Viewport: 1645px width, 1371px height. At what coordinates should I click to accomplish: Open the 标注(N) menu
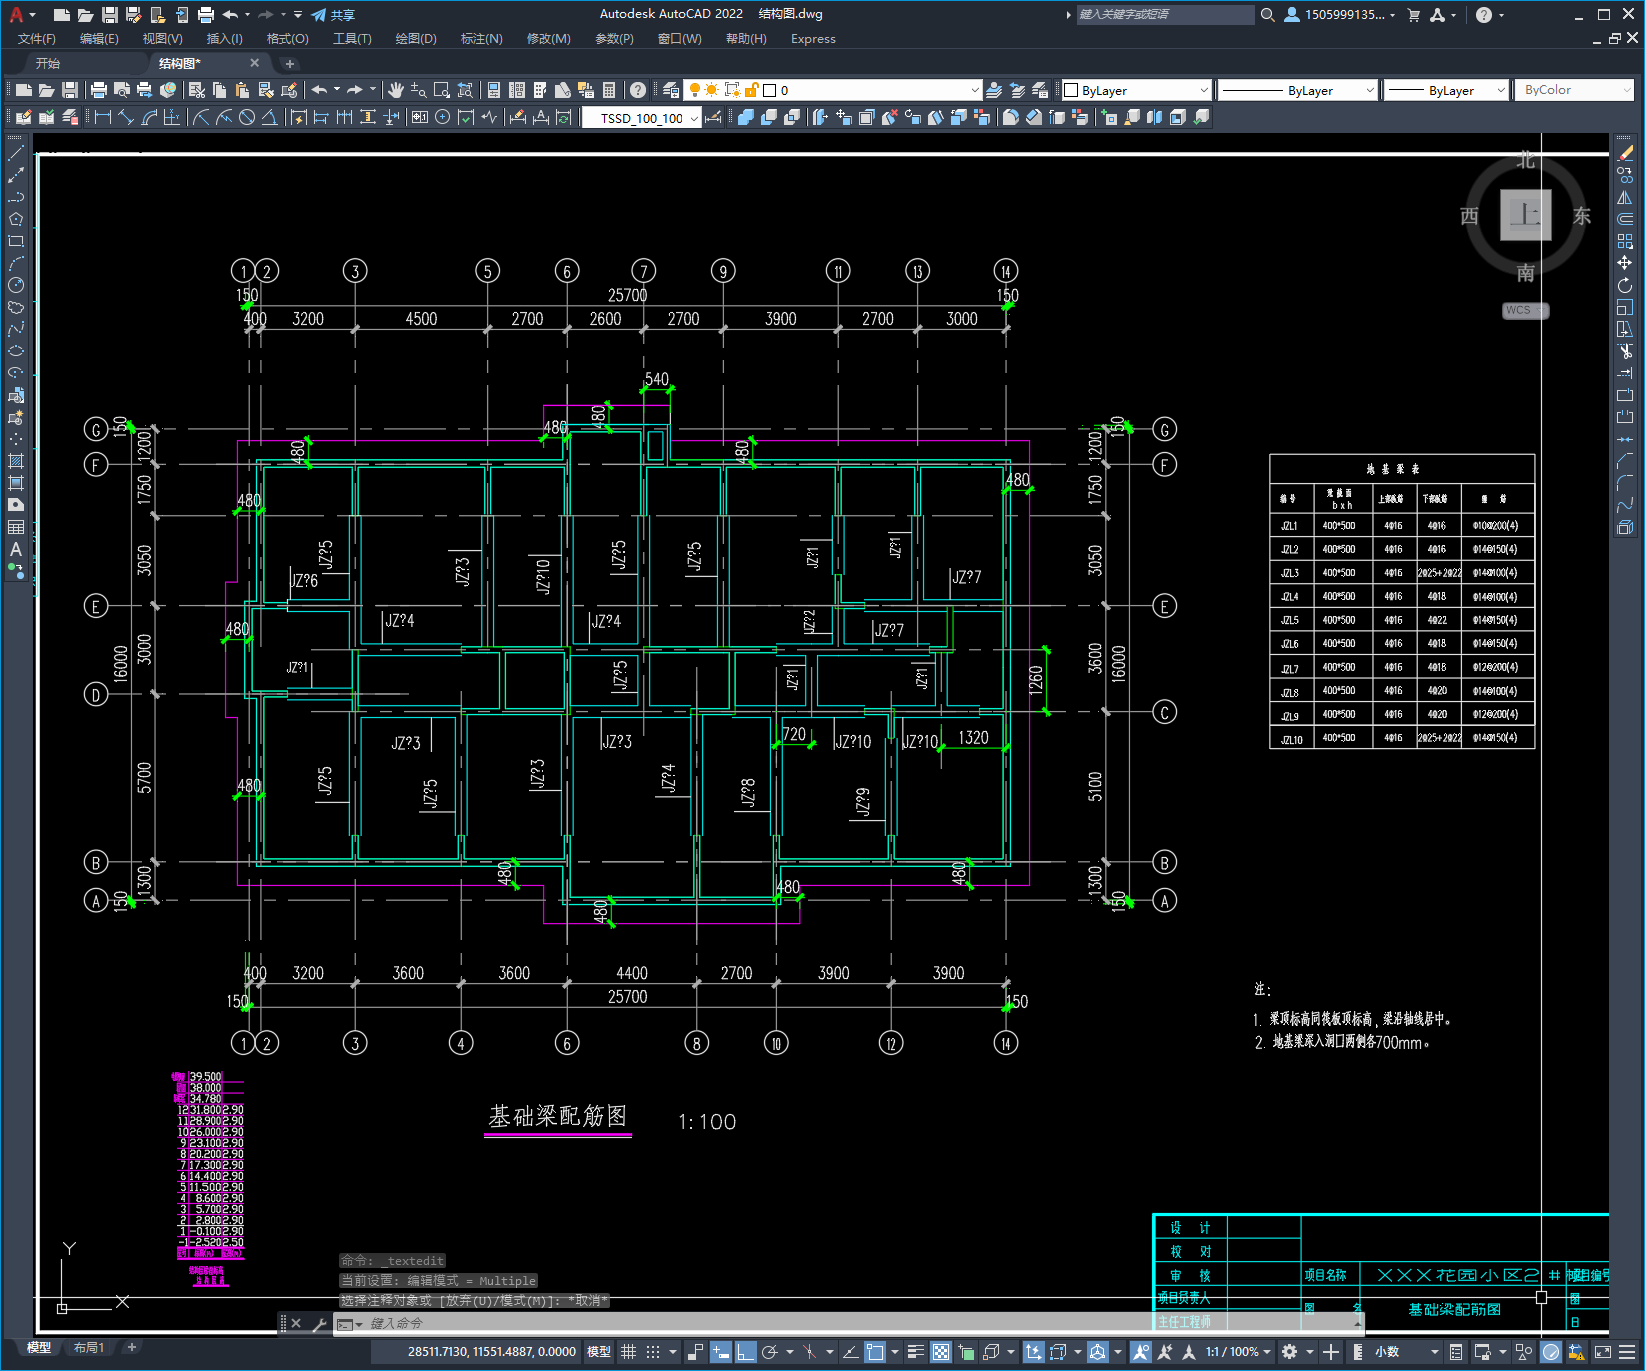pyautogui.click(x=482, y=39)
